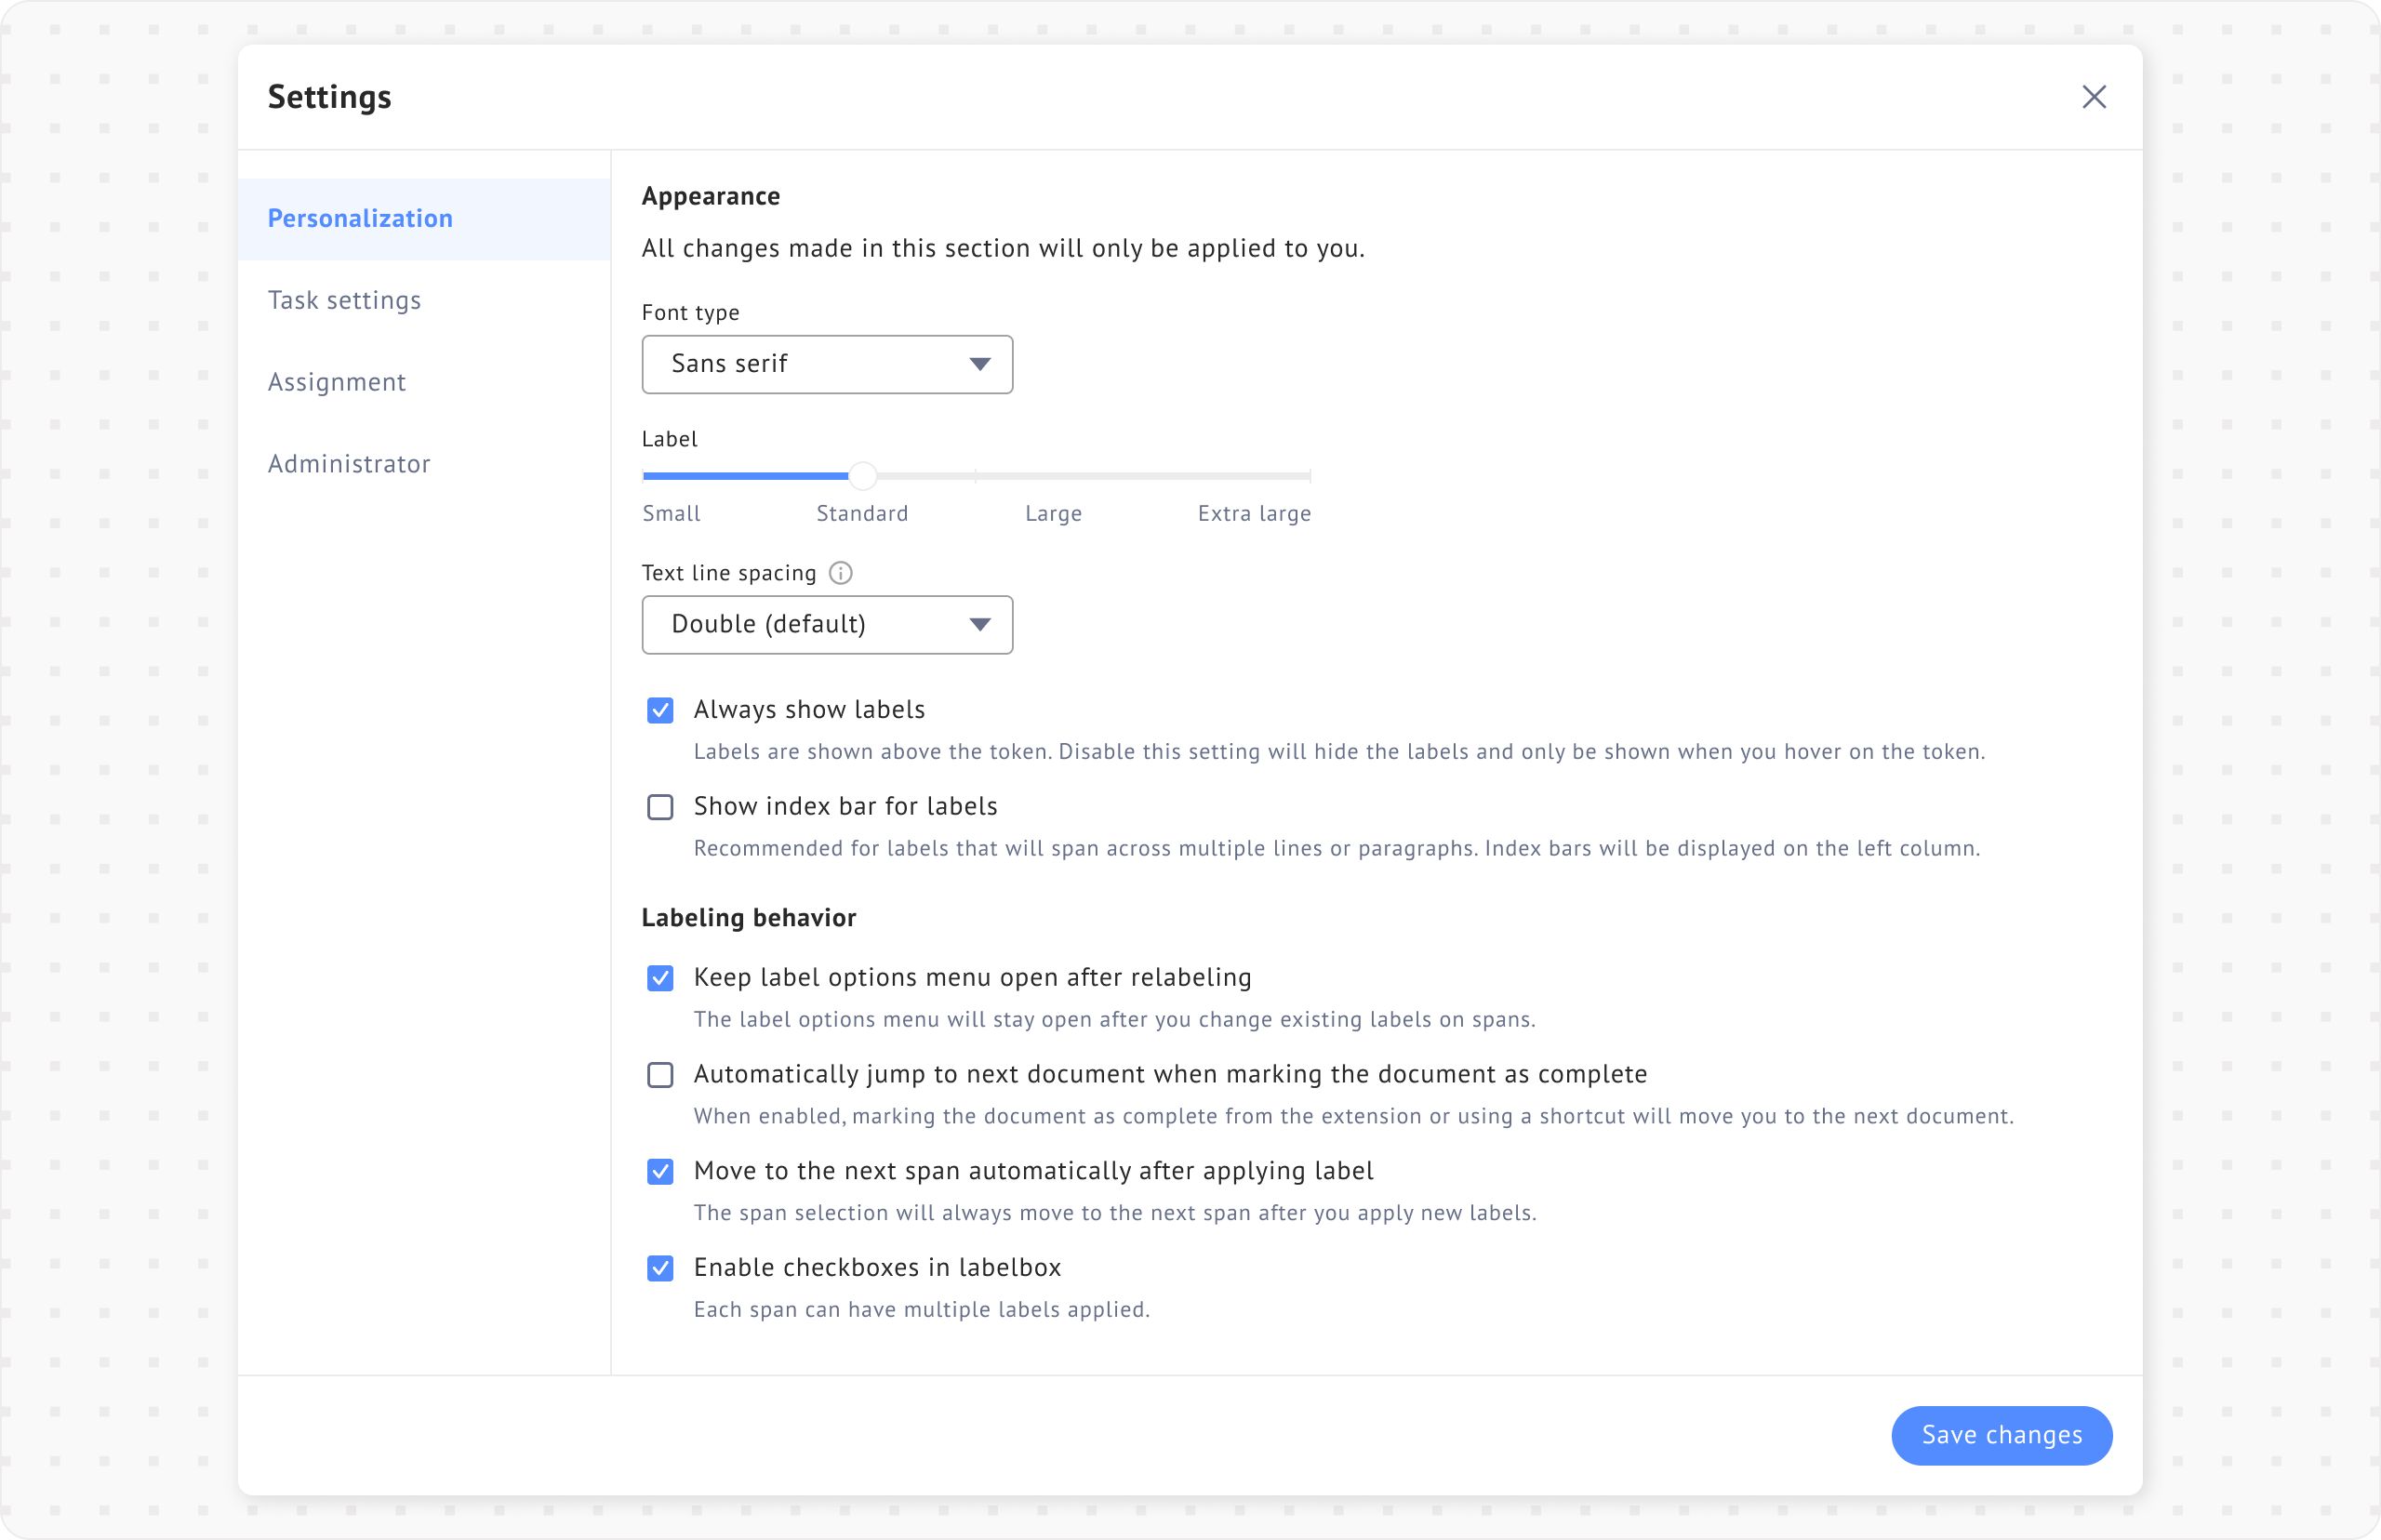This screenshot has width=2381, height=1540.
Task: Click the info icon beside Text line spacing
Action: point(841,573)
